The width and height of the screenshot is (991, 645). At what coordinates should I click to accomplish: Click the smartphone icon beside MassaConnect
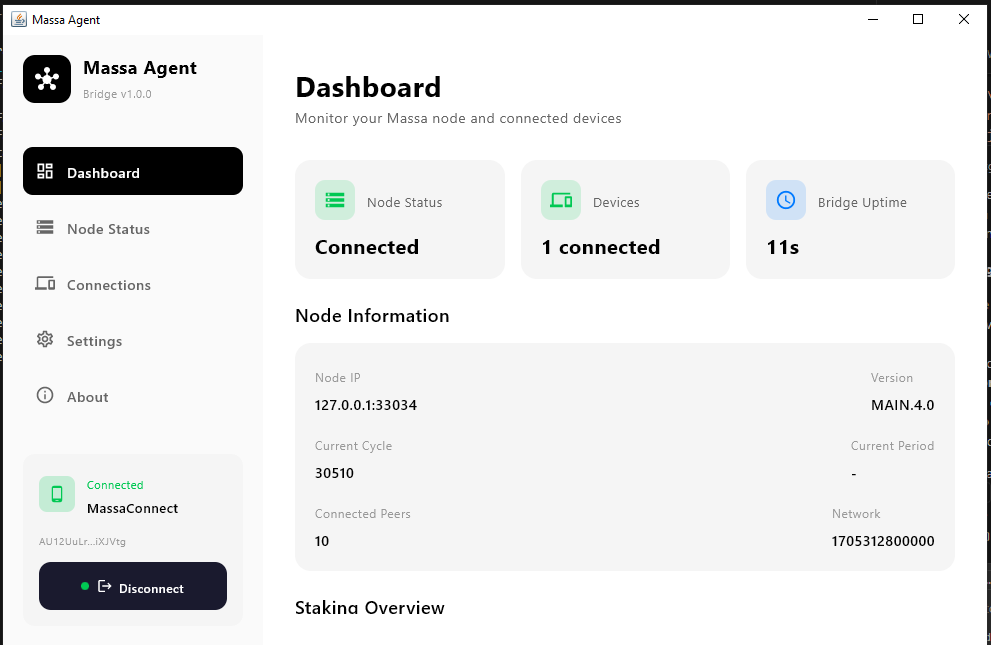[57, 493]
